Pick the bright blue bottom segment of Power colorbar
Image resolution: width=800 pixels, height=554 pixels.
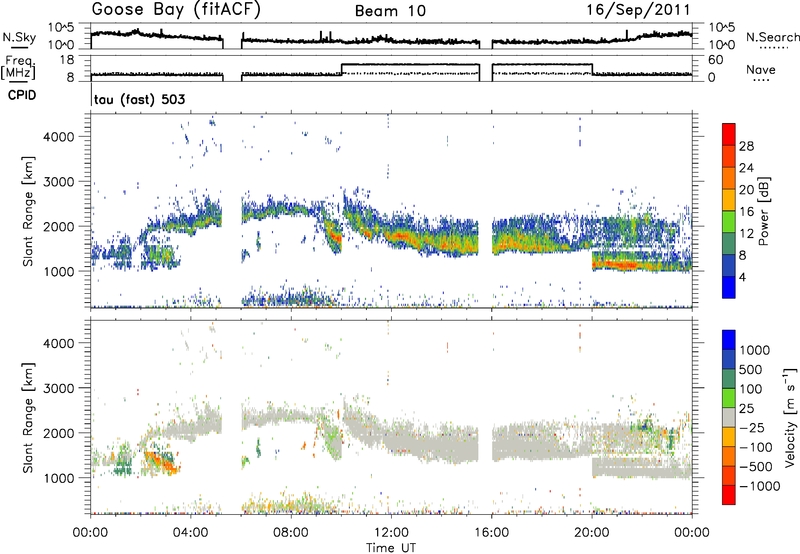pos(729,287)
